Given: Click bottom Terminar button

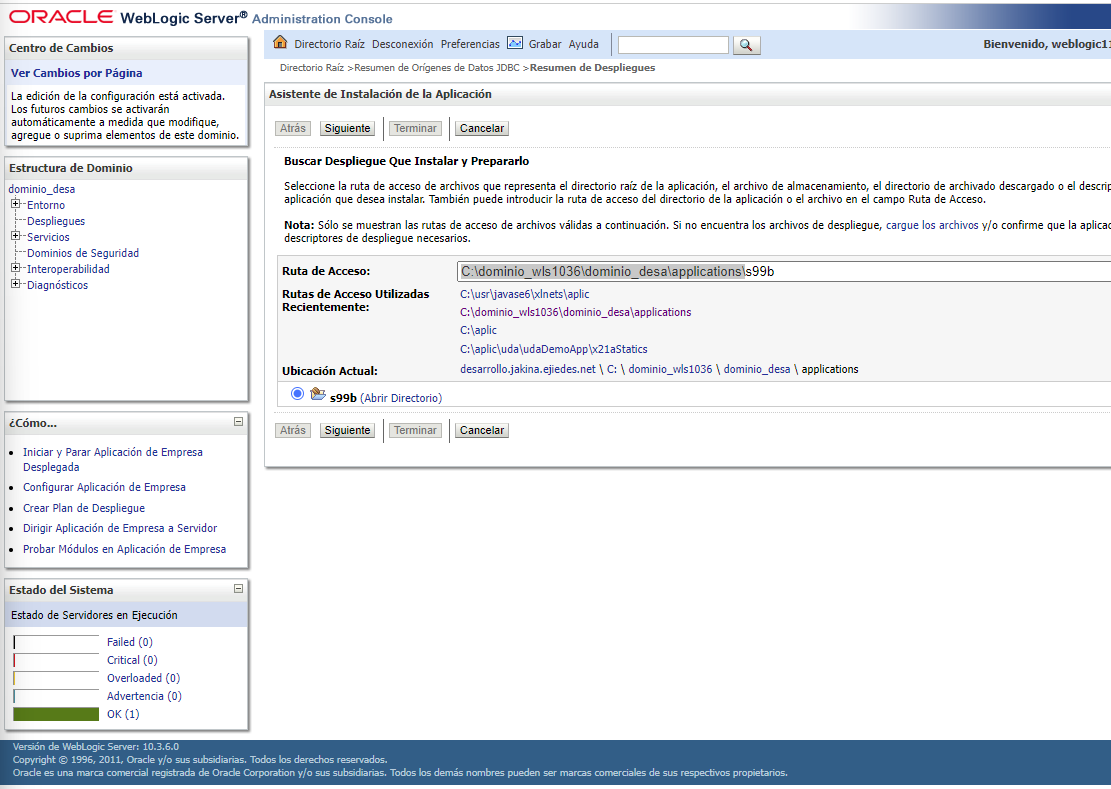Looking at the screenshot, I should [415, 430].
